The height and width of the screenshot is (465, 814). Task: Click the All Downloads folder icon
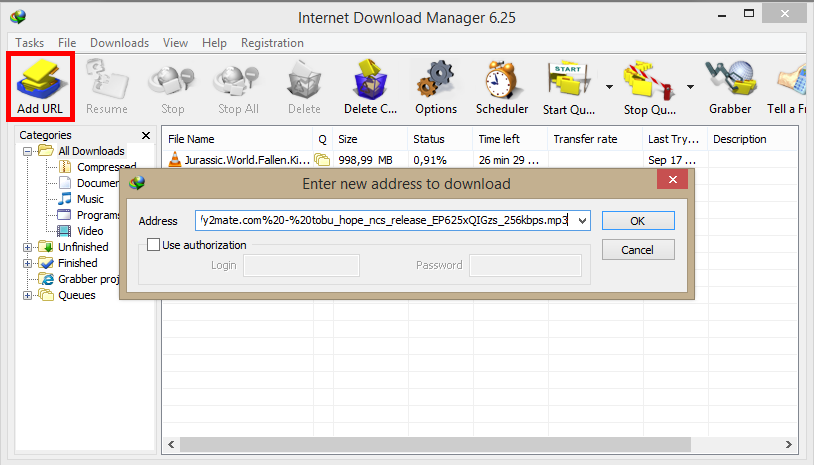click(x=46, y=151)
